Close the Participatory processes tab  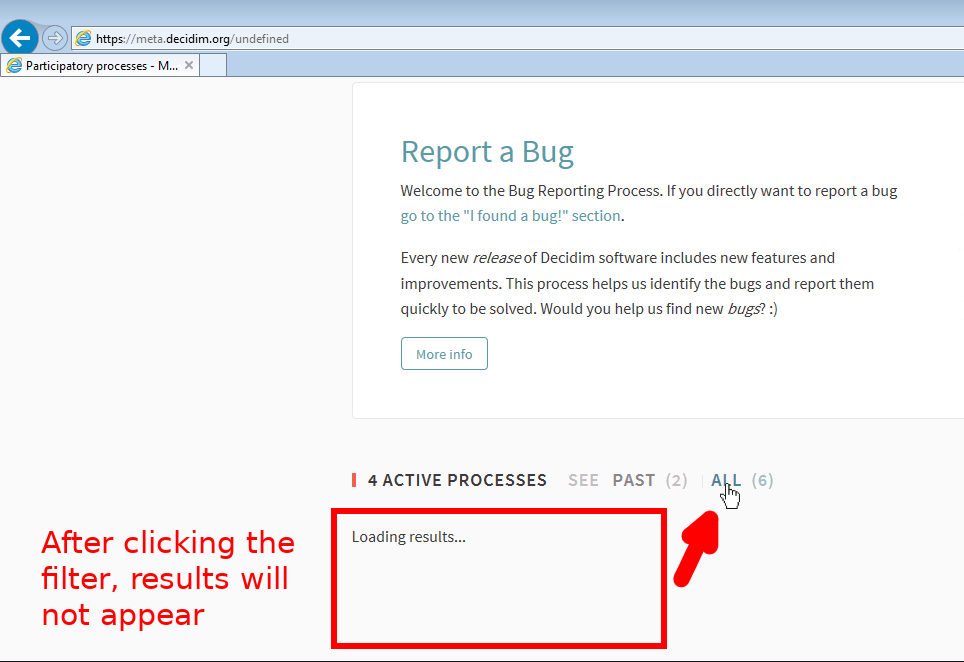click(x=189, y=66)
